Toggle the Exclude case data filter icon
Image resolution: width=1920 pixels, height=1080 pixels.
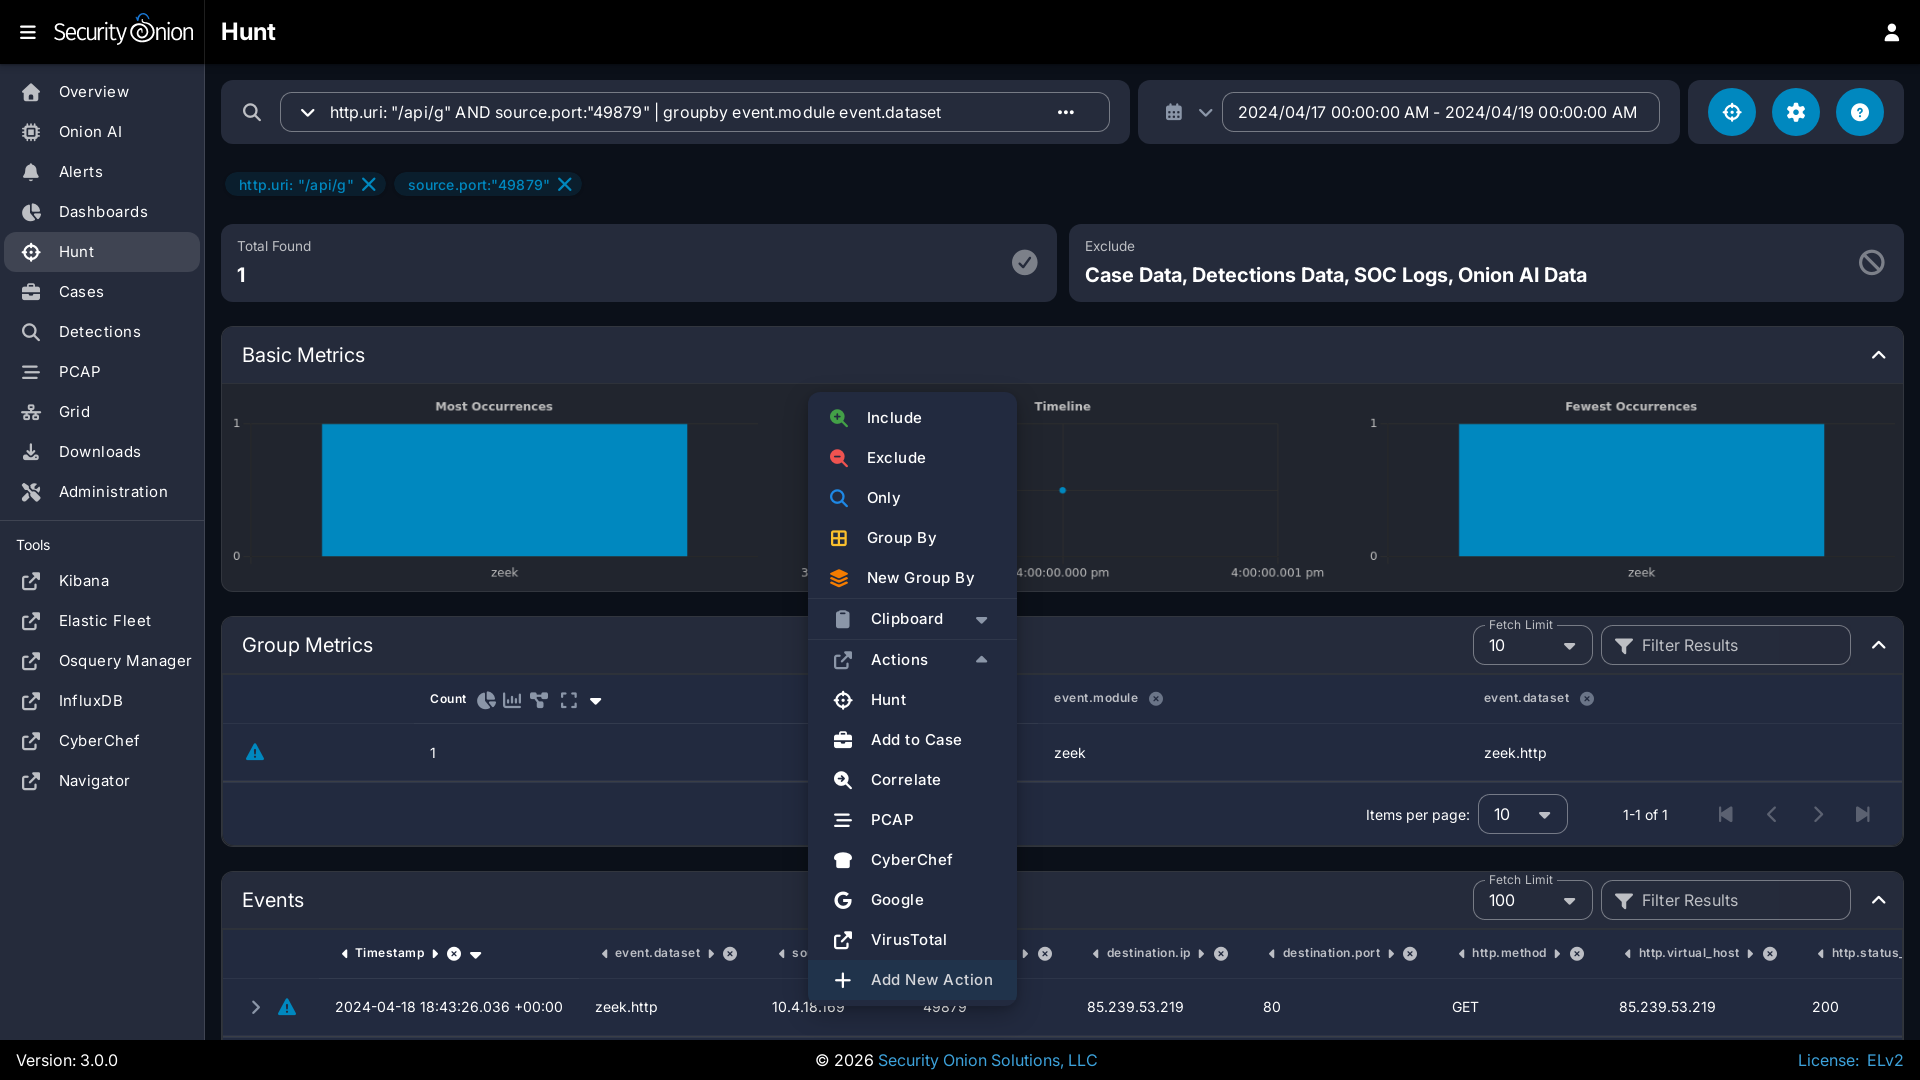pos(1871,262)
